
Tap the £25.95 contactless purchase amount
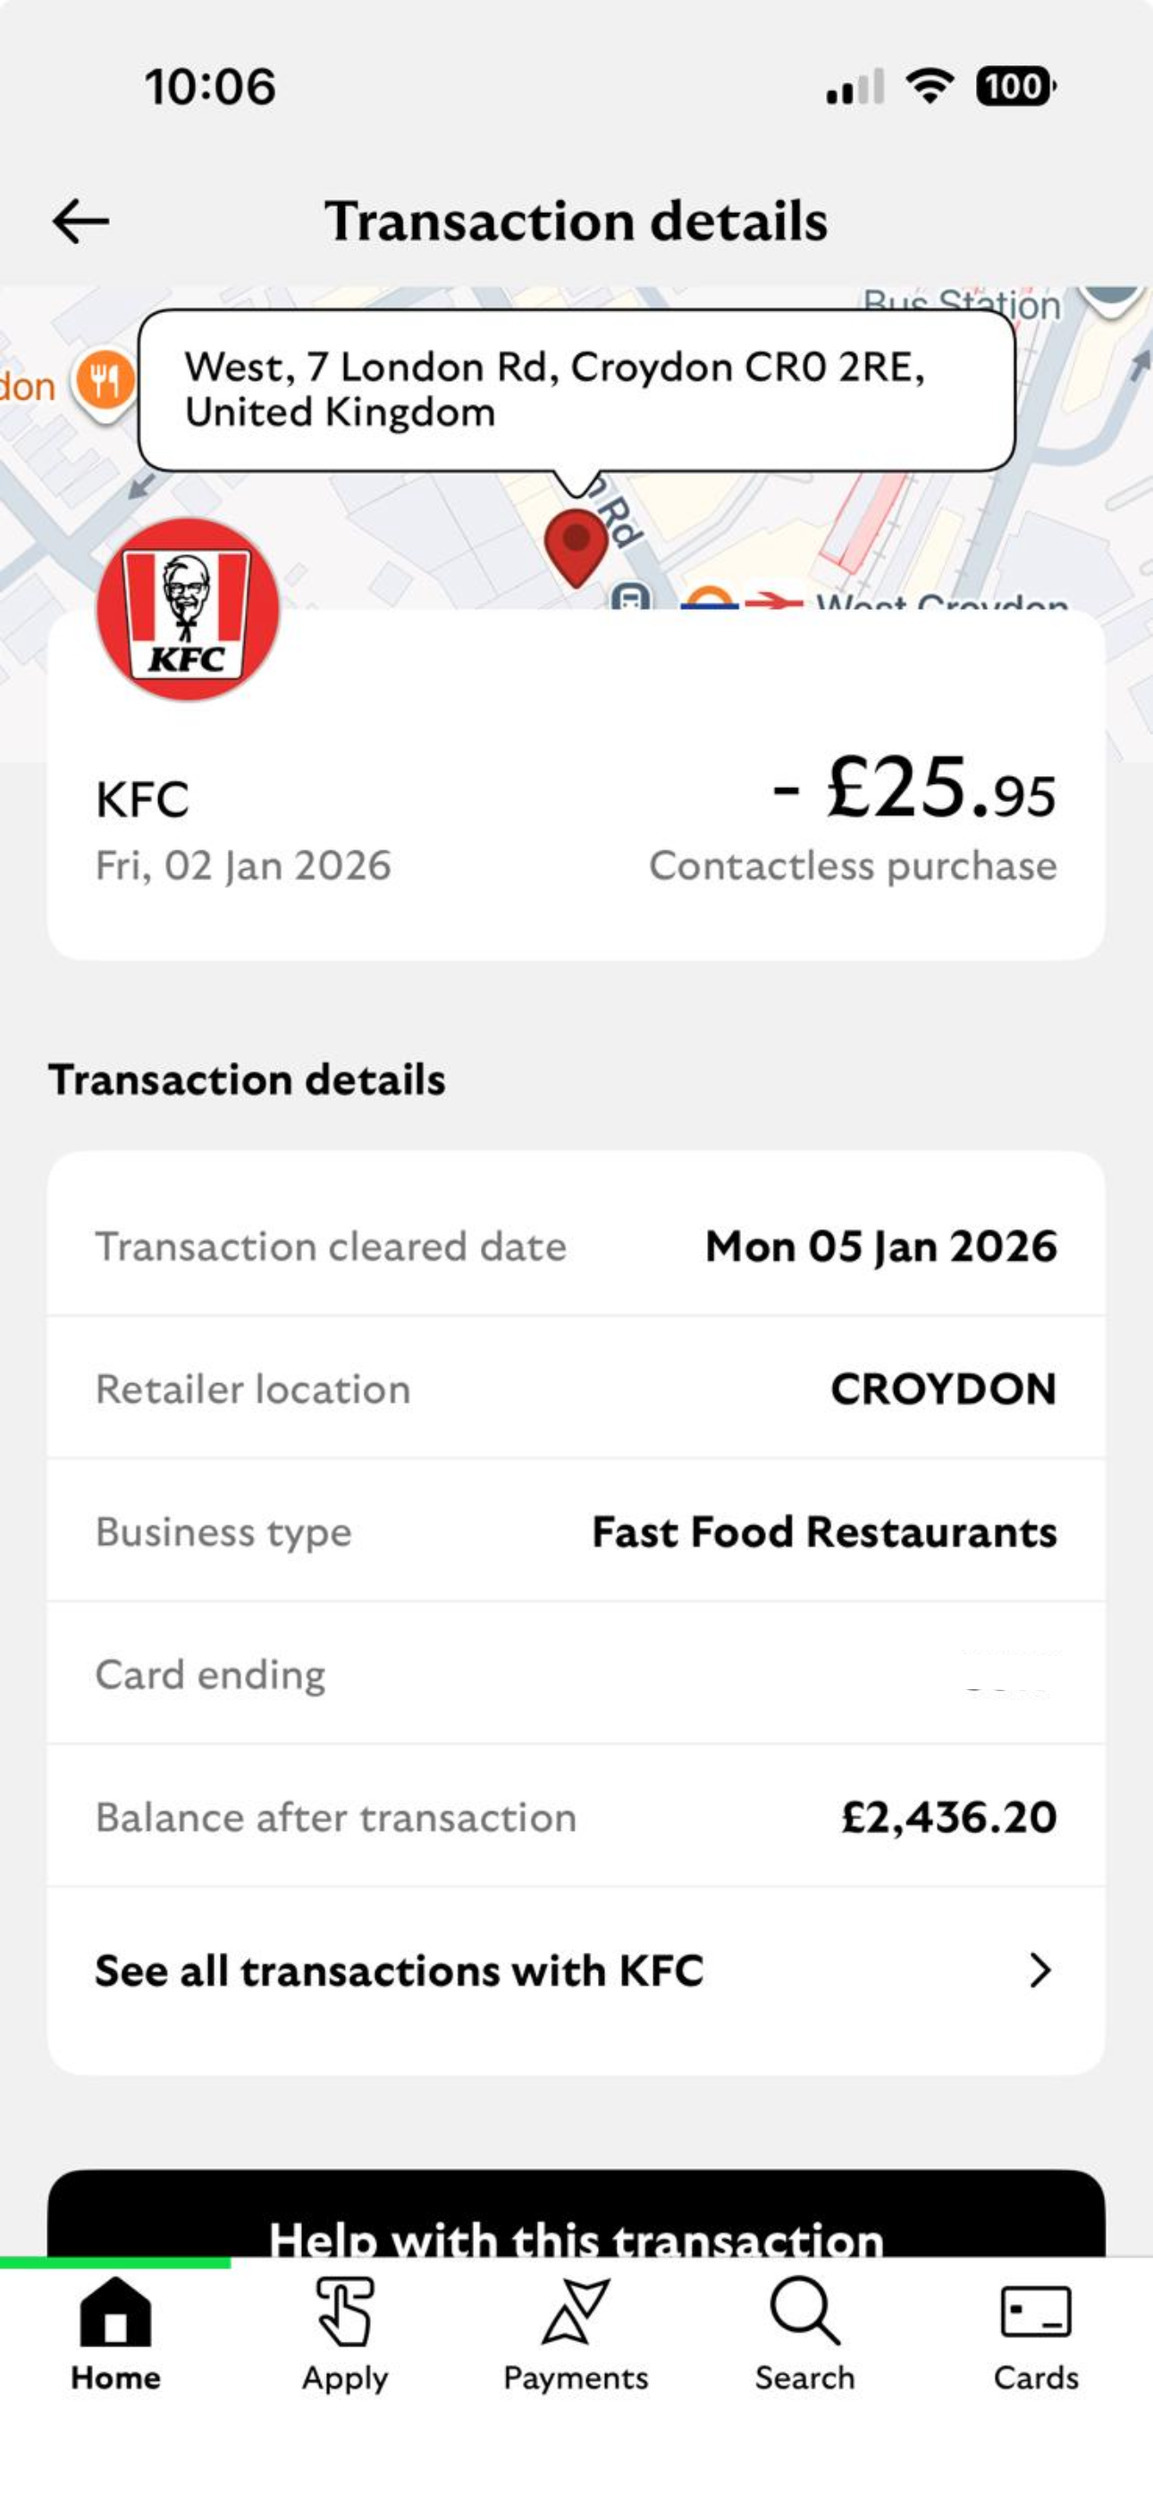(x=915, y=790)
